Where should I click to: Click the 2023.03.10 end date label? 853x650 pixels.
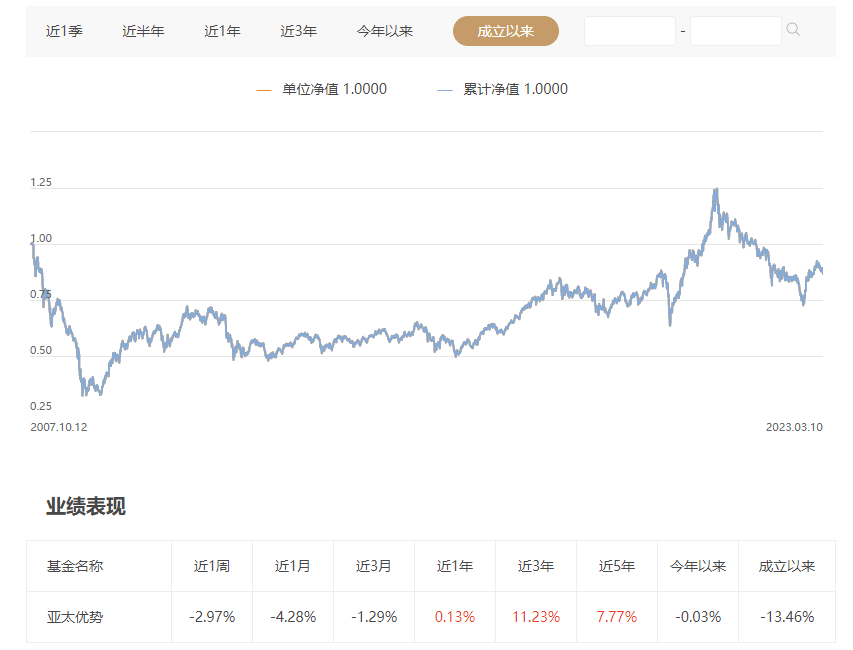(794, 427)
